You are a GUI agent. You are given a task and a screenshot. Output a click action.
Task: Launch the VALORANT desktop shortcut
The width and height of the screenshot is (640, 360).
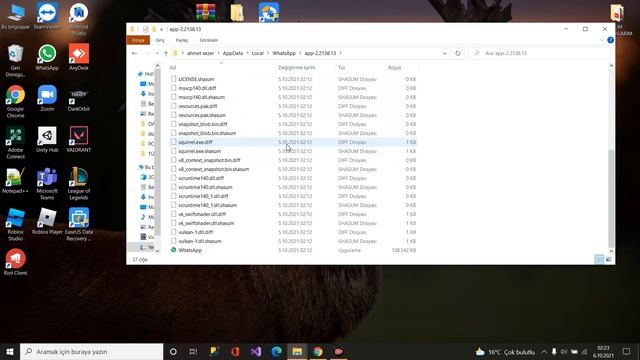[x=78, y=139]
